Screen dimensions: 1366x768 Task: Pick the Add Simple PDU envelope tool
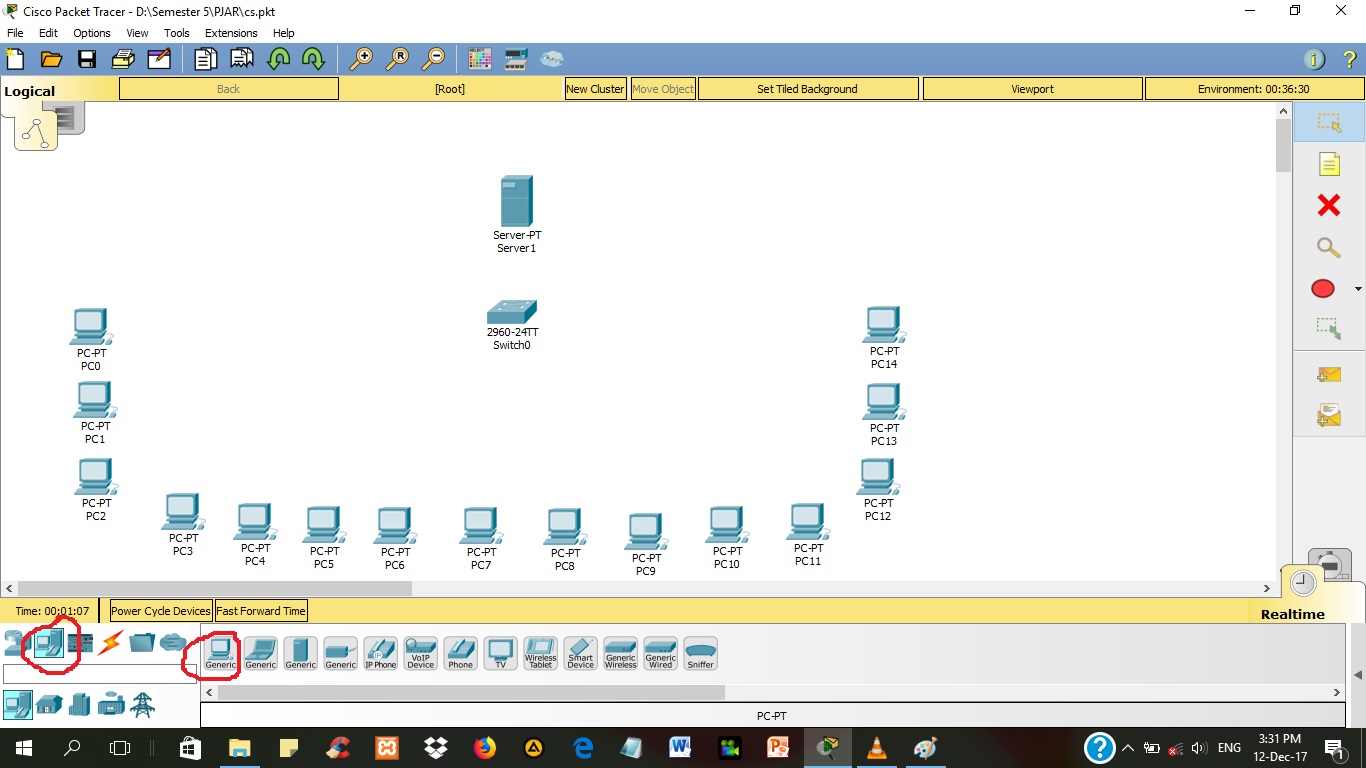coord(1329,373)
